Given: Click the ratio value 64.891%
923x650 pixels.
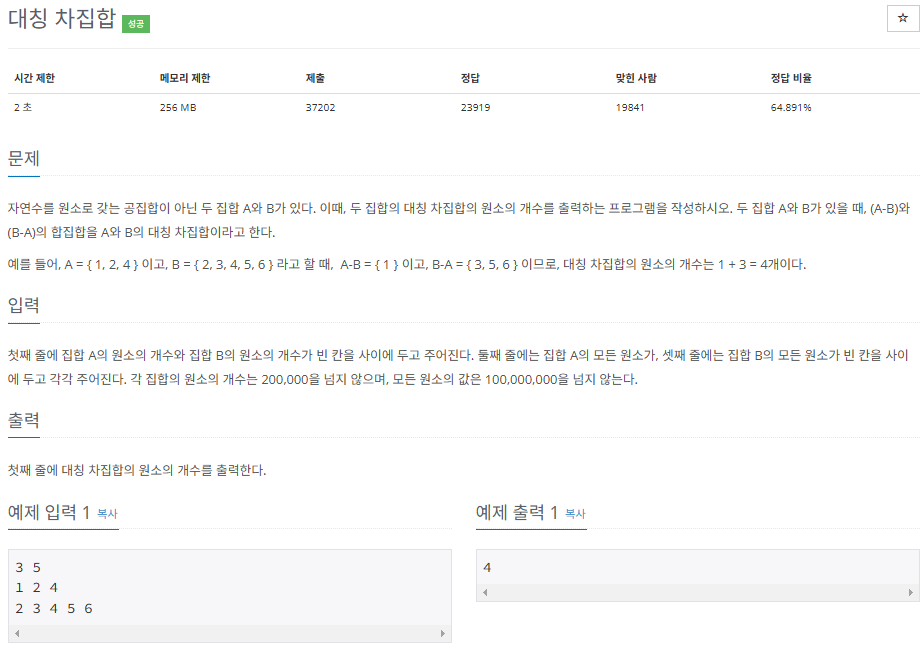Looking at the screenshot, I should [x=791, y=107].
